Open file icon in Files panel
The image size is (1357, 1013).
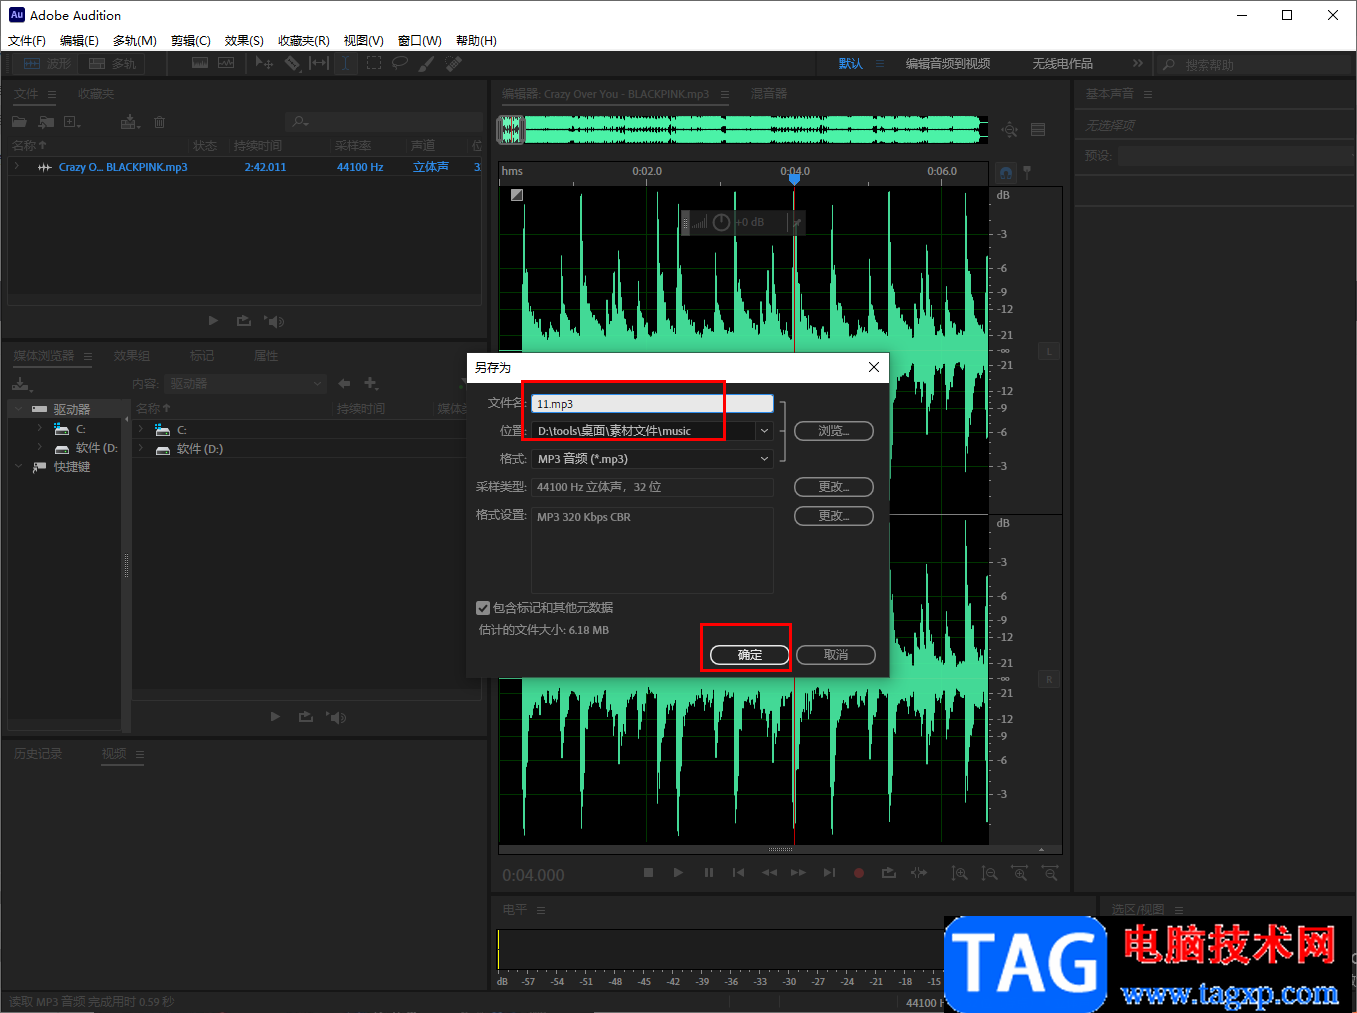coord(19,122)
